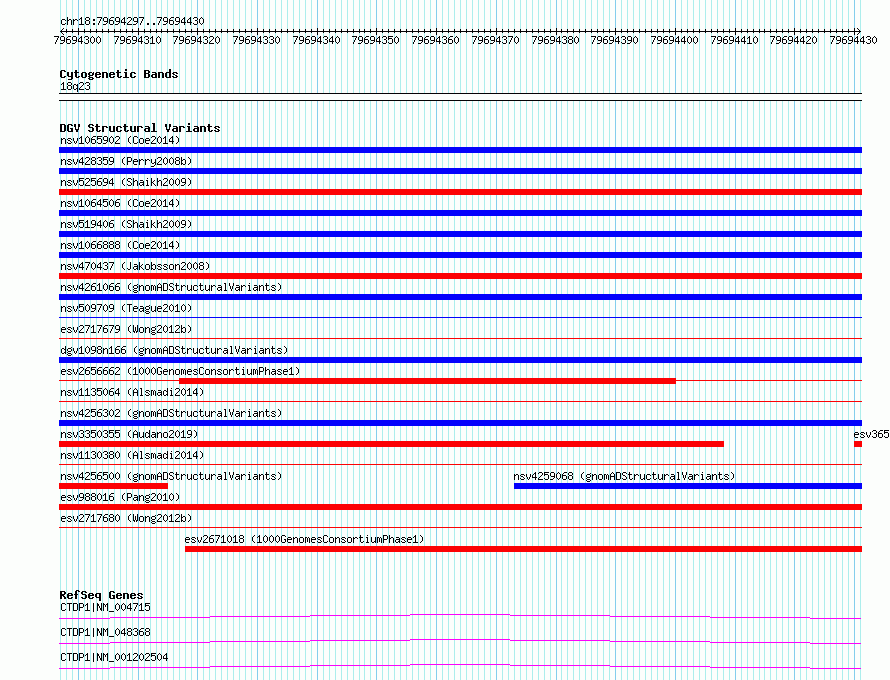
Task: Click ruler position 79694400
Action: coord(674,40)
